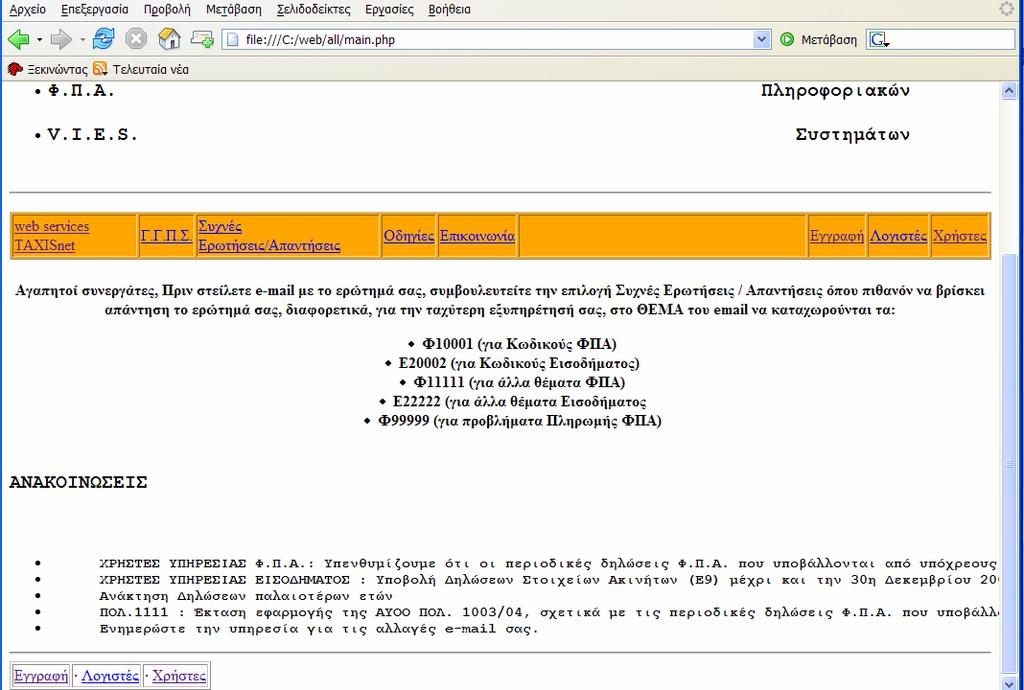Click the page icon in address bar
The width and height of the screenshot is (1024, 690).
pyautogui.click(x=232, y=40)
